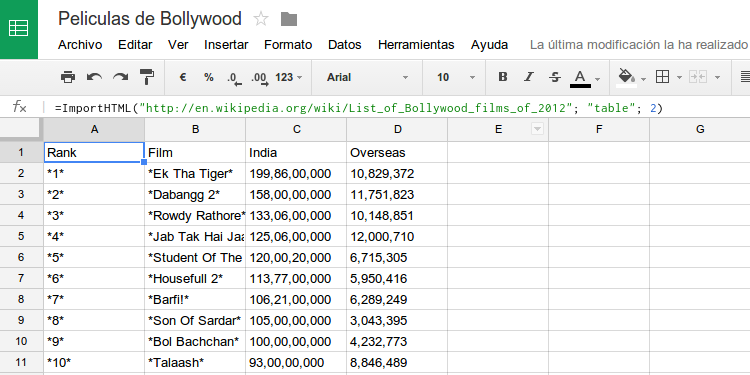Open the Datos menu

click(345, 45)
